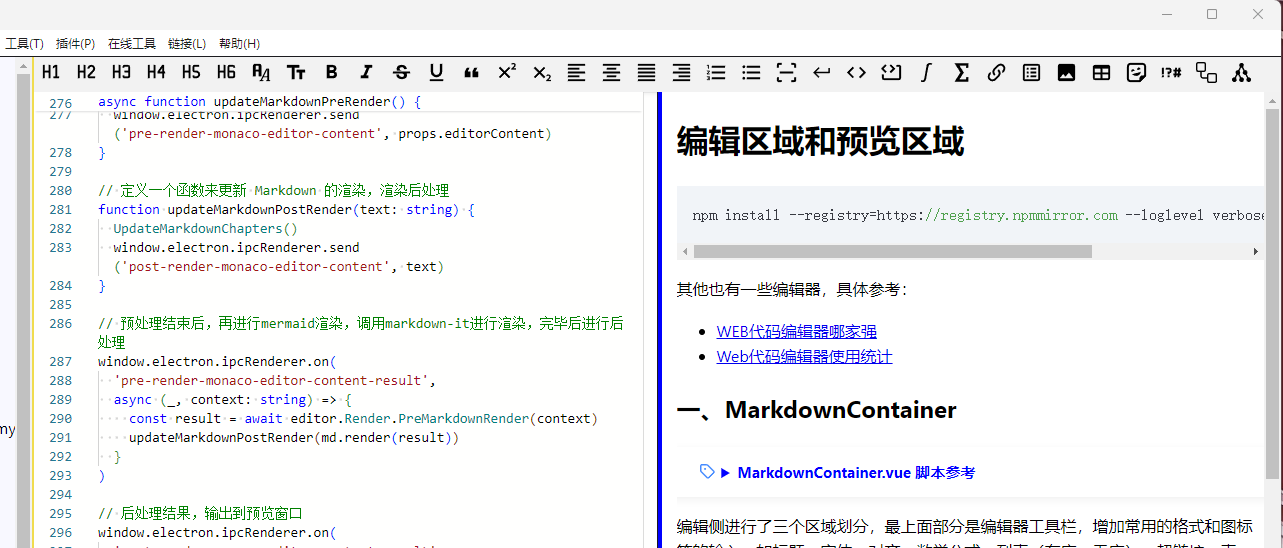1283x548 pixels.
Task: Open the Web代码编辑器使用统计 link
Action: point(804,357)
